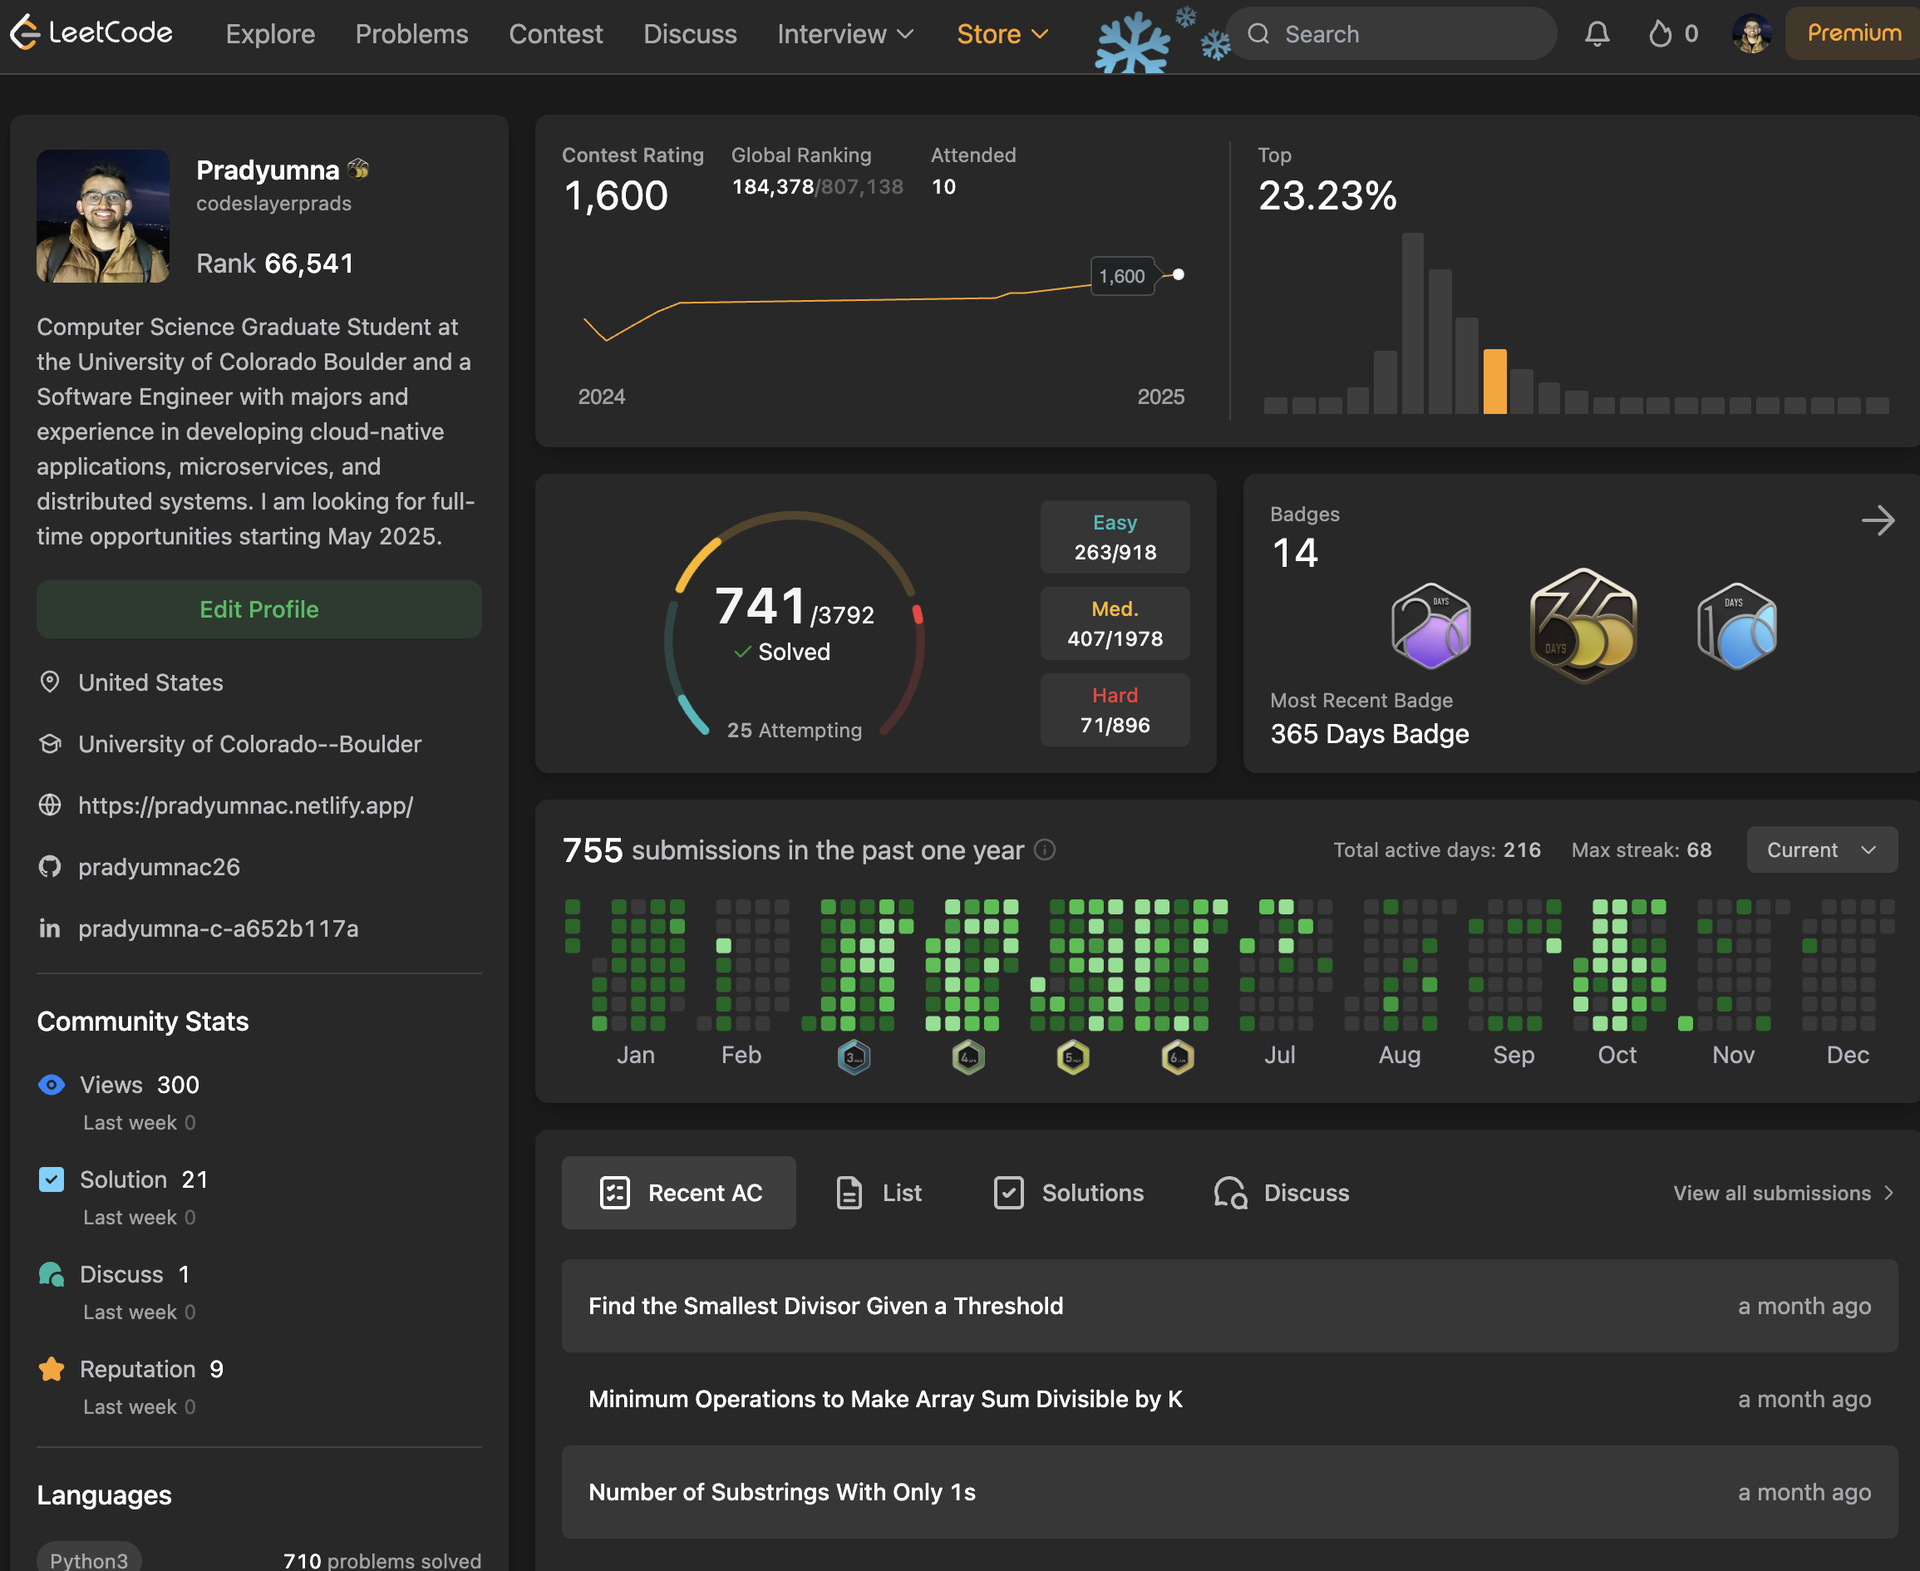Viewport: 1920px width, 1571px height.
Task: Click the Solution checkbox icon
Action: (x=51, y=1180)
